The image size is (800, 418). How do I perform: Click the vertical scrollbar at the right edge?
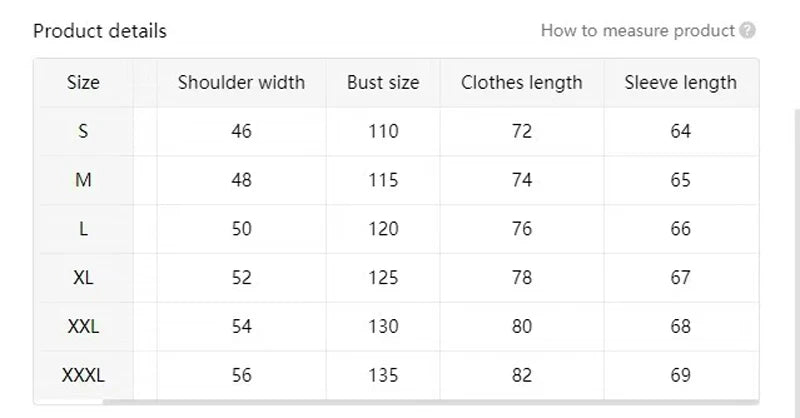(797, 255)
